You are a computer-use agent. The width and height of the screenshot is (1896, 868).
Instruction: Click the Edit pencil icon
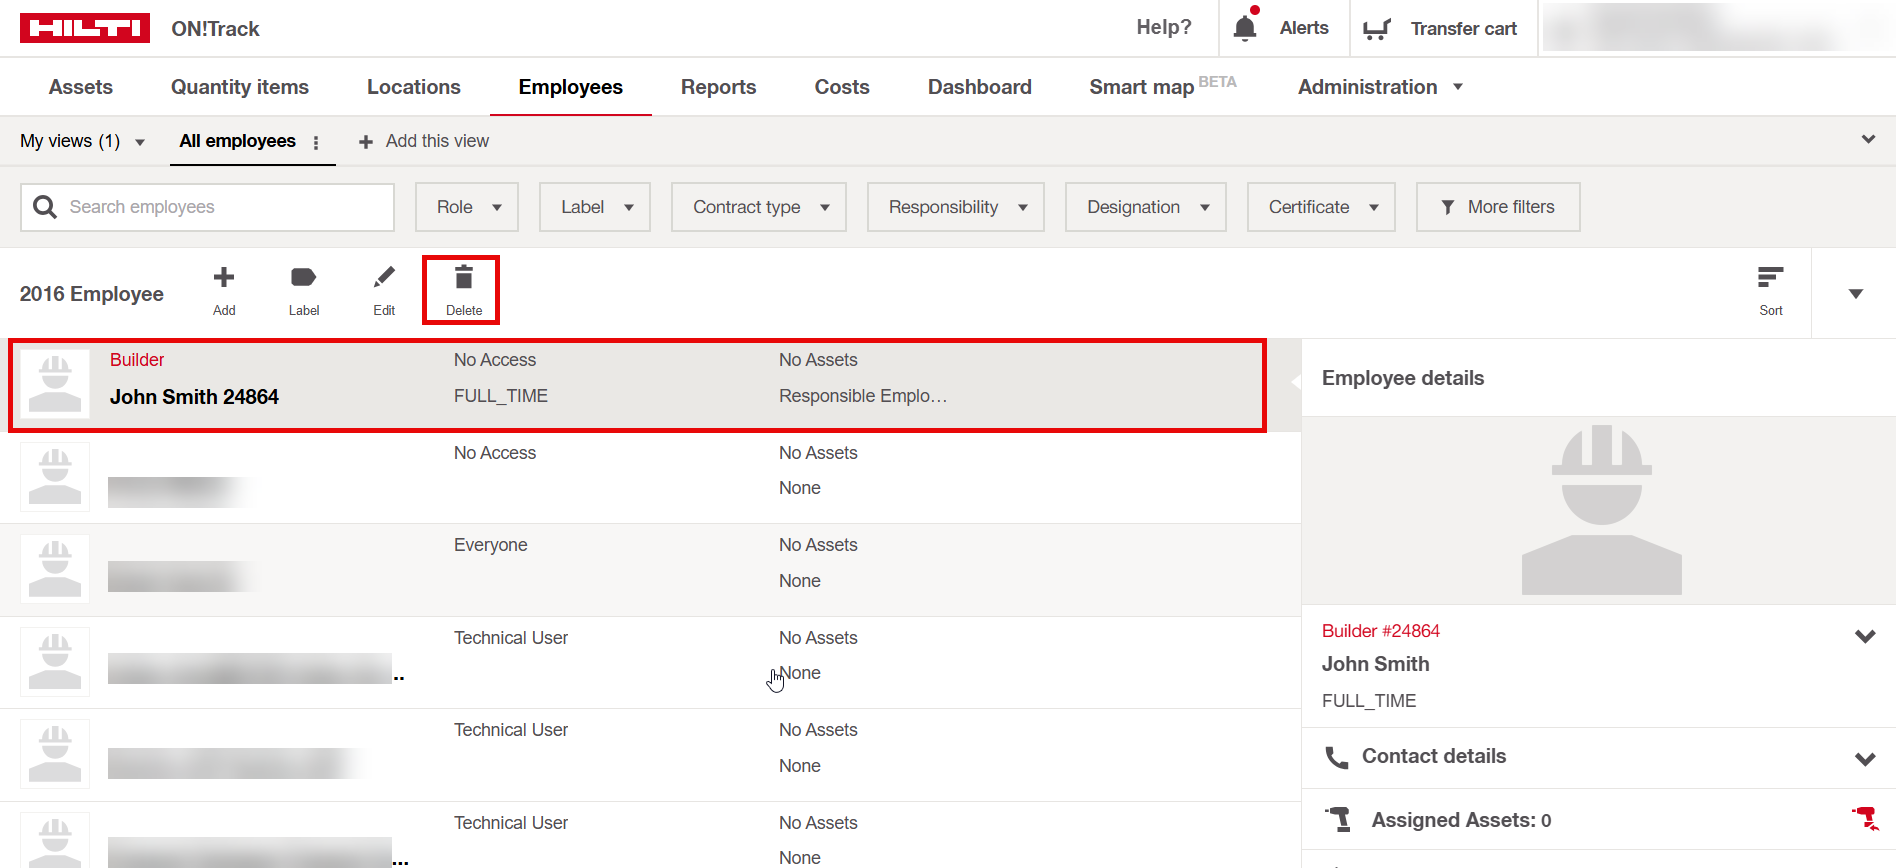(384, 278)
